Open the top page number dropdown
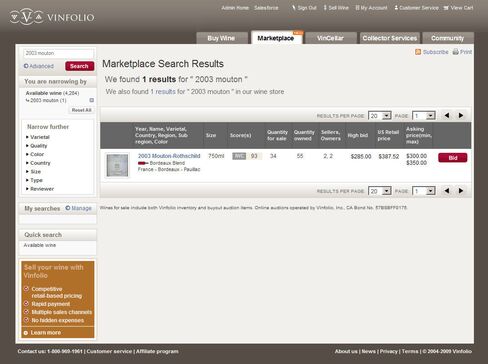488x364 pixels. click(424, 116)
